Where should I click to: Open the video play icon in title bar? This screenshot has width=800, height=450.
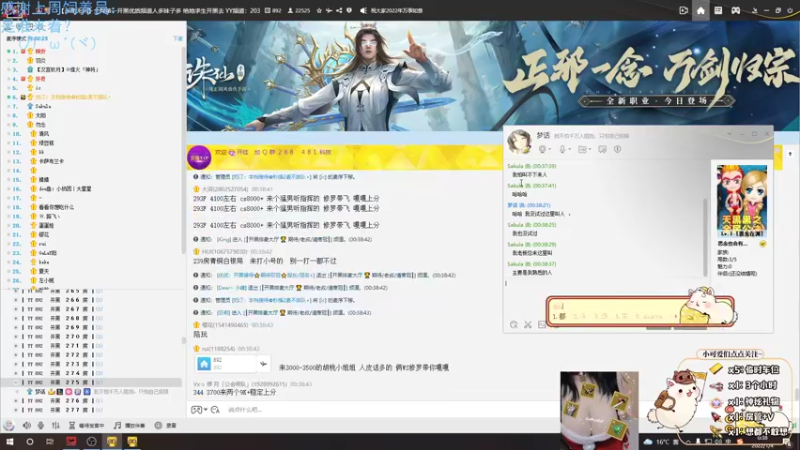(684, 10)
